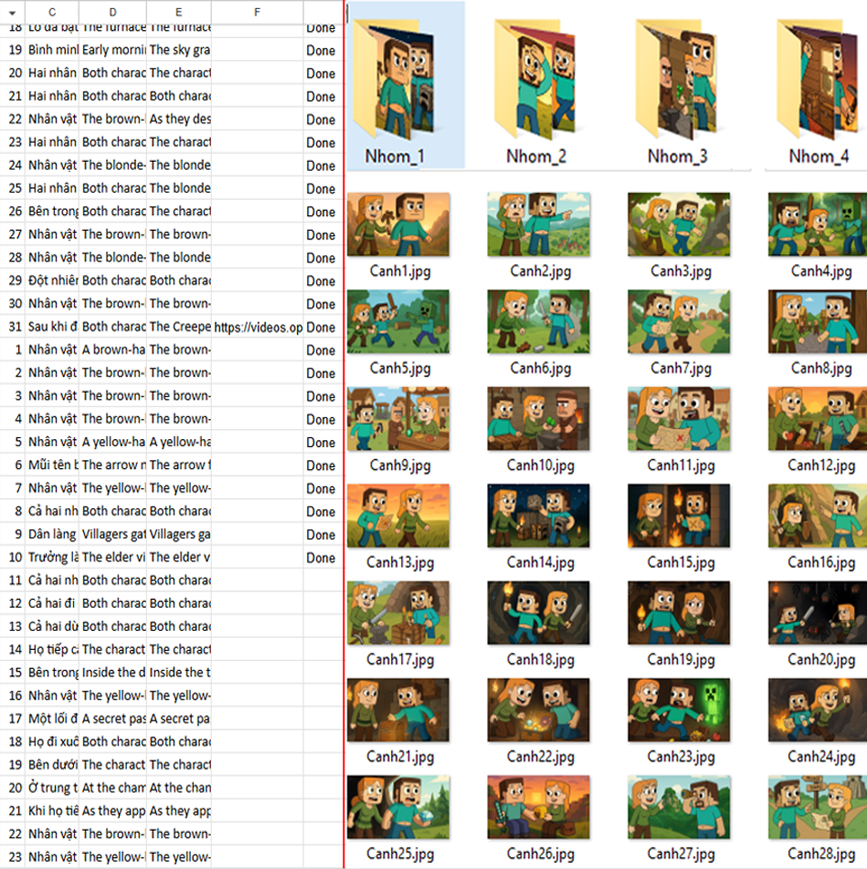Viewport: 867px width, 869px height.
Task: Click the Canh21.jpg thumbnail
Action: tap(398, 710)
